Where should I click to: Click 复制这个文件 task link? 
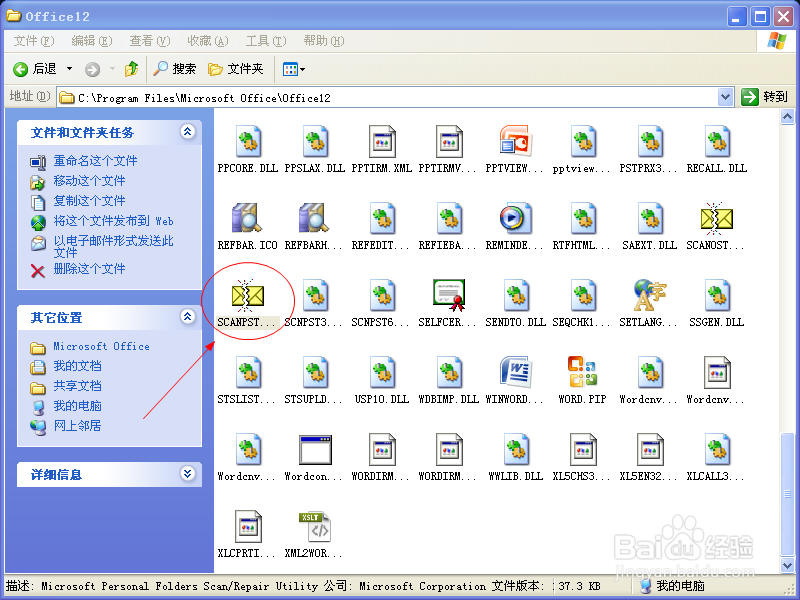89,201
